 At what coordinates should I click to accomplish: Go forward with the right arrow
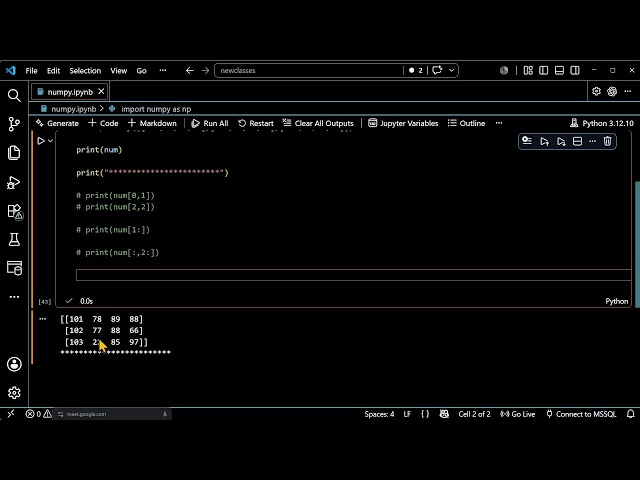pyautogui.click(x=205, y=71)
